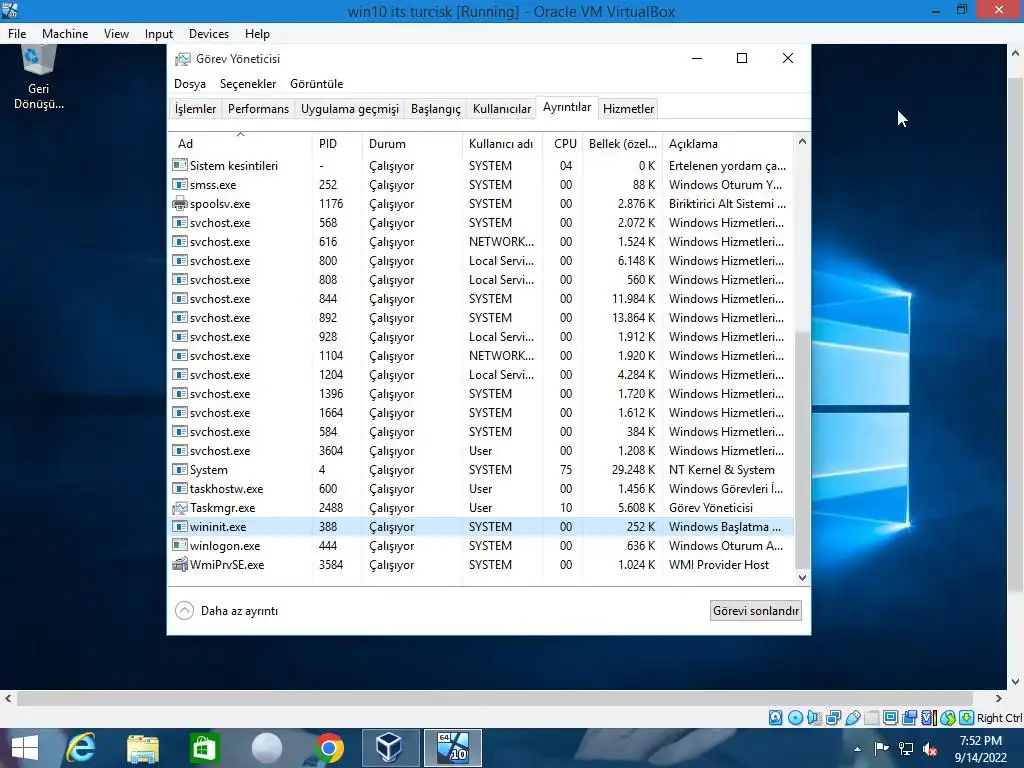
Task: Switch to the Hizmetler tab
Action: (x=628, y=108)
